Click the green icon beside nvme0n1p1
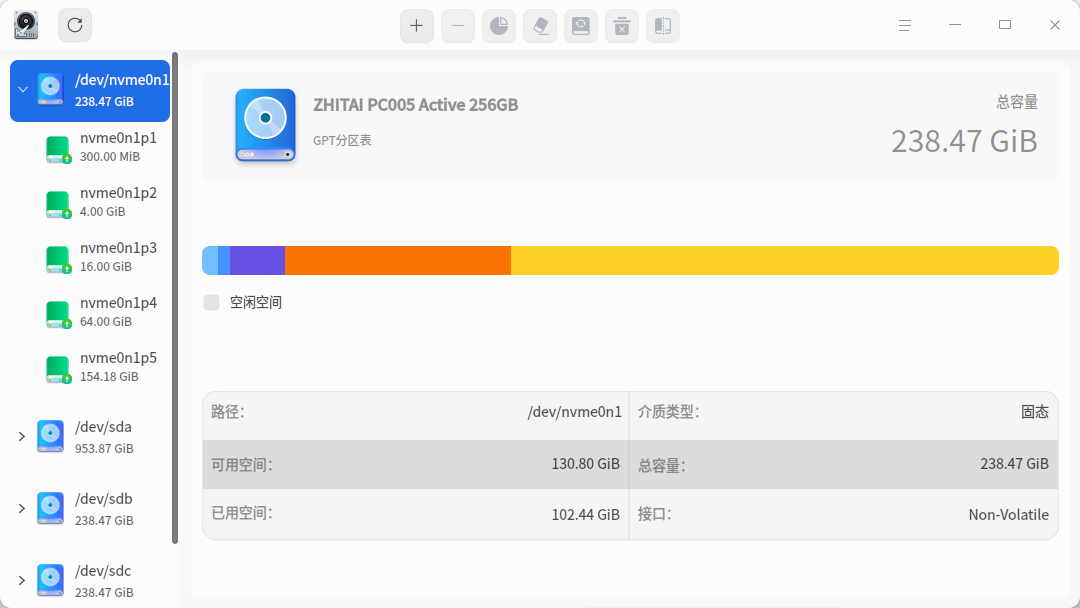Viewport: 1080px width, 608px height. pos(58,149)
